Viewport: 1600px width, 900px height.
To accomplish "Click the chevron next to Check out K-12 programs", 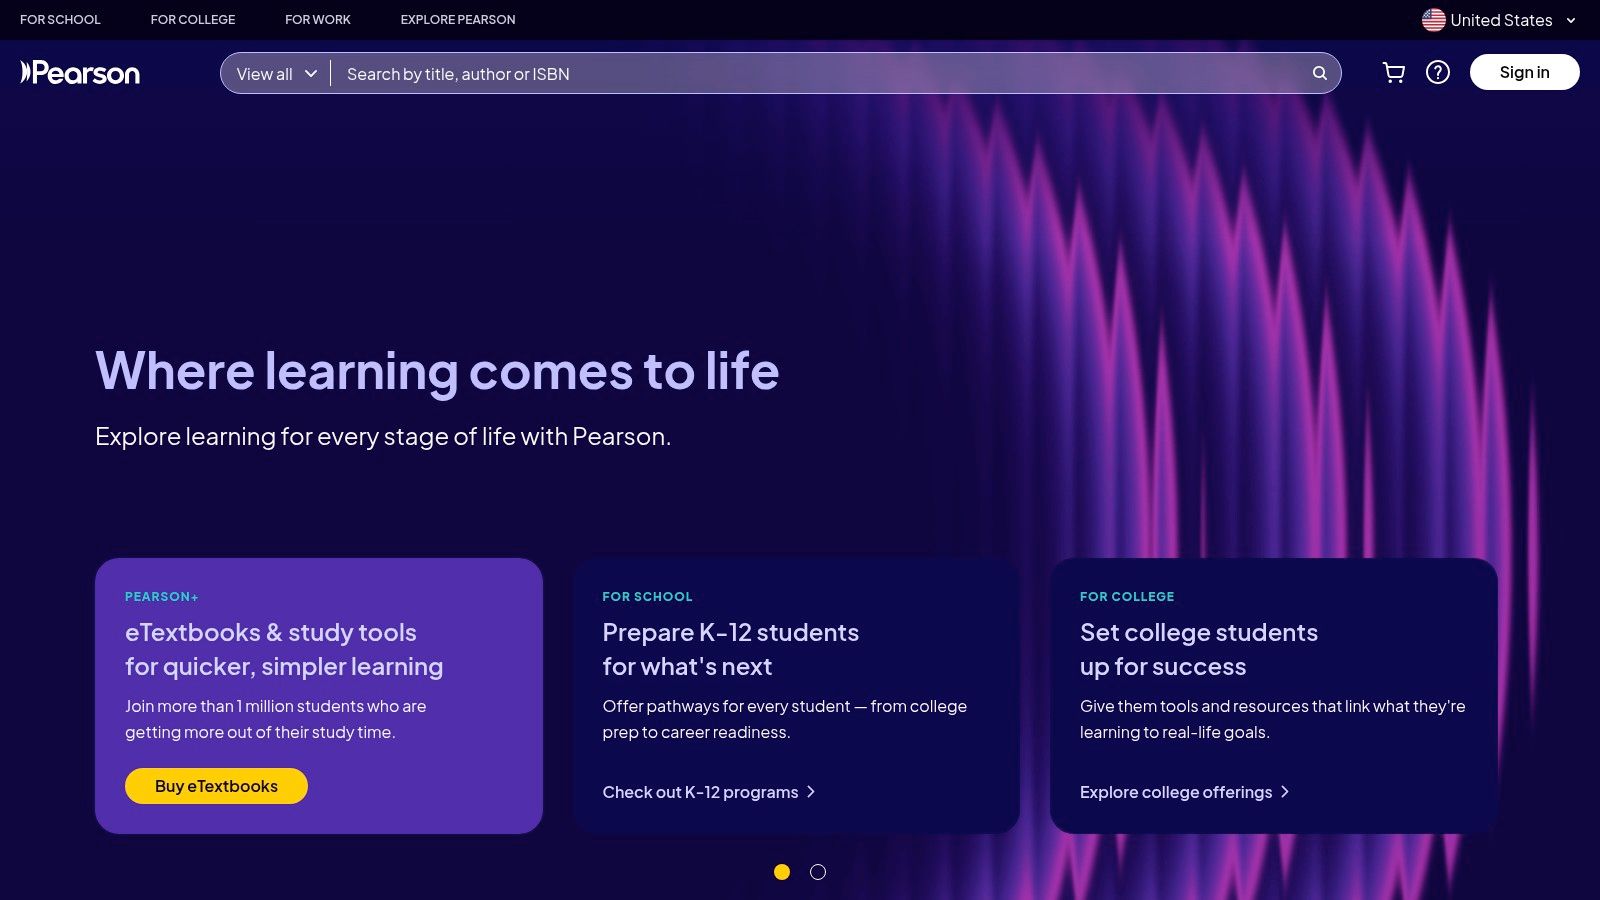I will [x=811, y=792].
